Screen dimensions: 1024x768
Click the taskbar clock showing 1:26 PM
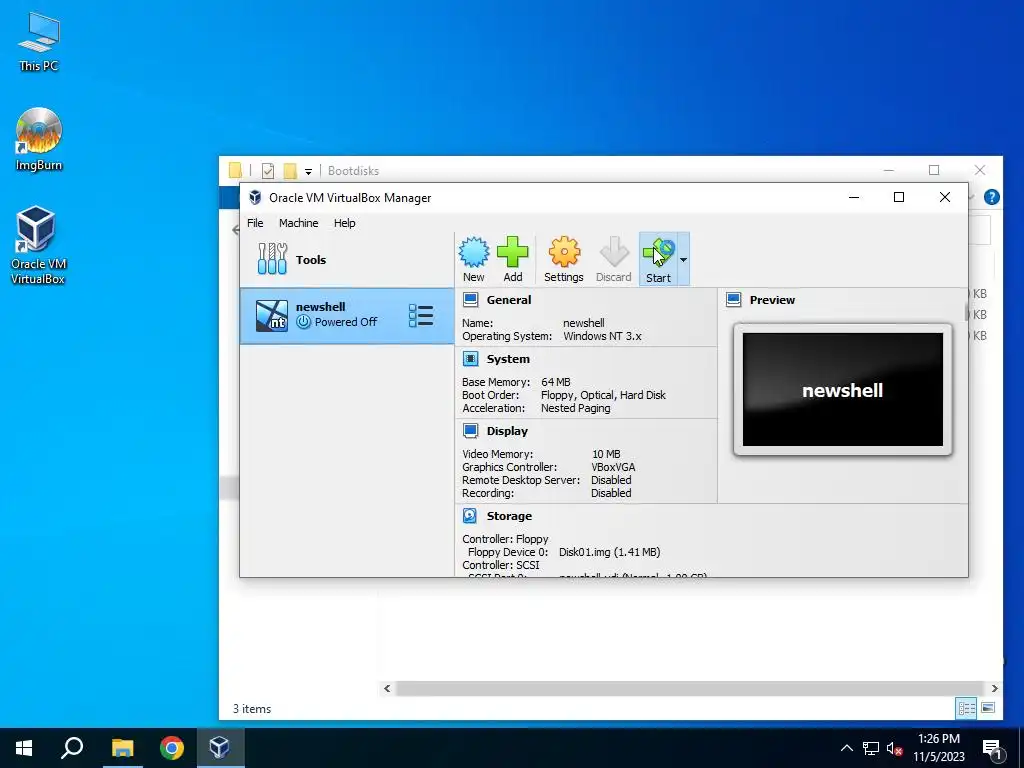point(938,748)
